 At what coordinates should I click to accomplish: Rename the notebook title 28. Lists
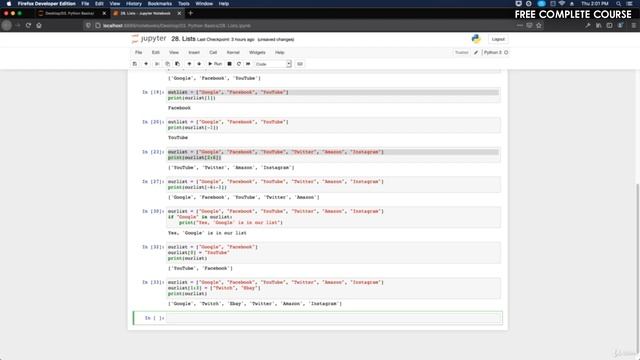183,39
